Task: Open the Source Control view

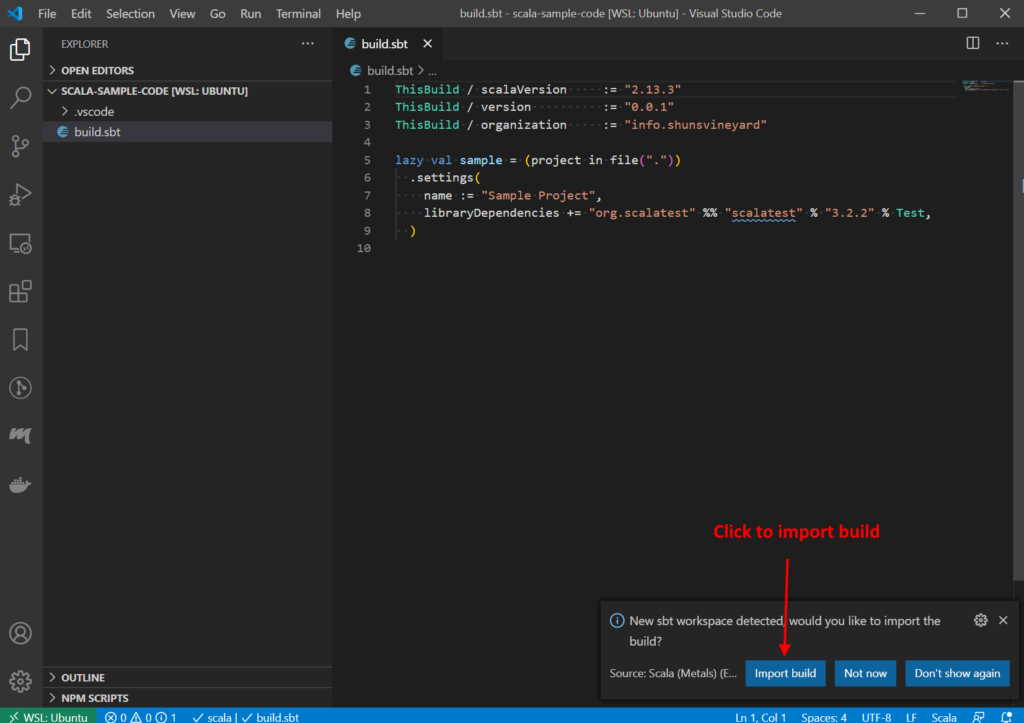Action: pyautogui.click(x=20, y=146)
